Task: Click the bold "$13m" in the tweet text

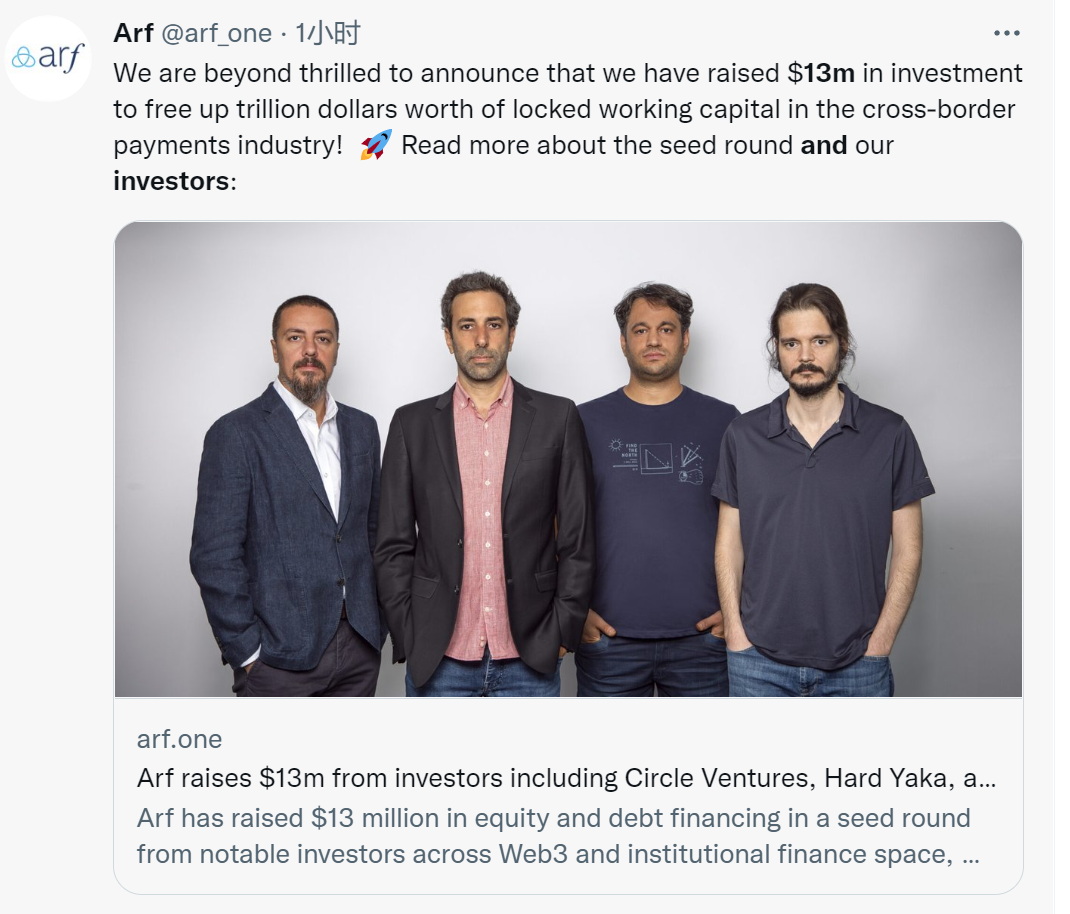Action: pyautogui.click(x=829, y=73)
